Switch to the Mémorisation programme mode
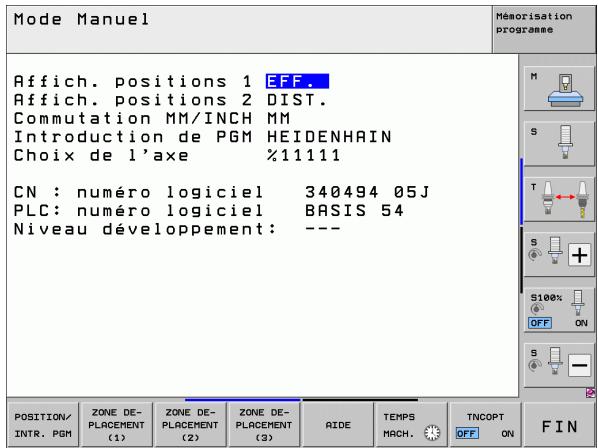The image size is (598, 448). click(x=543, y=30)
